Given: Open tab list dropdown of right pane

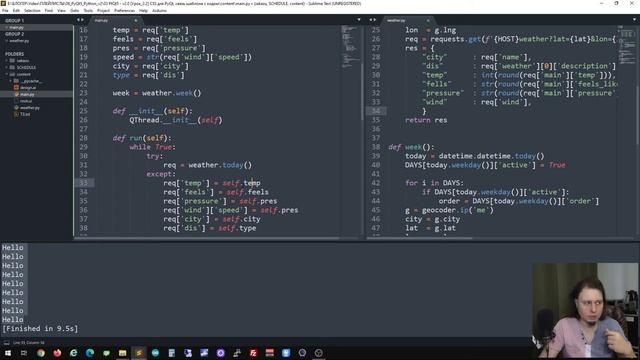Looking at the screenshot, I should coord(635,20).
